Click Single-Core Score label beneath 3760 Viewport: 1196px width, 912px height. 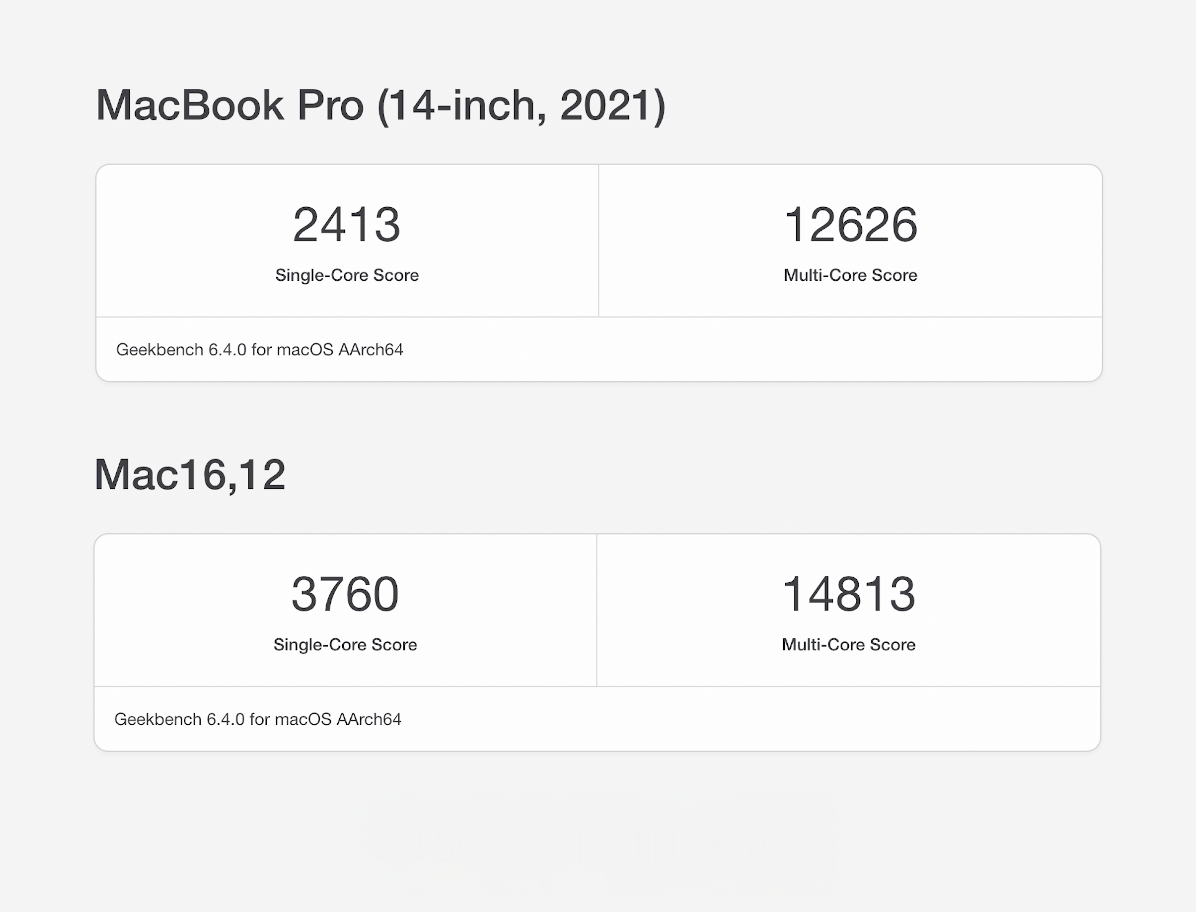(346, 645)
